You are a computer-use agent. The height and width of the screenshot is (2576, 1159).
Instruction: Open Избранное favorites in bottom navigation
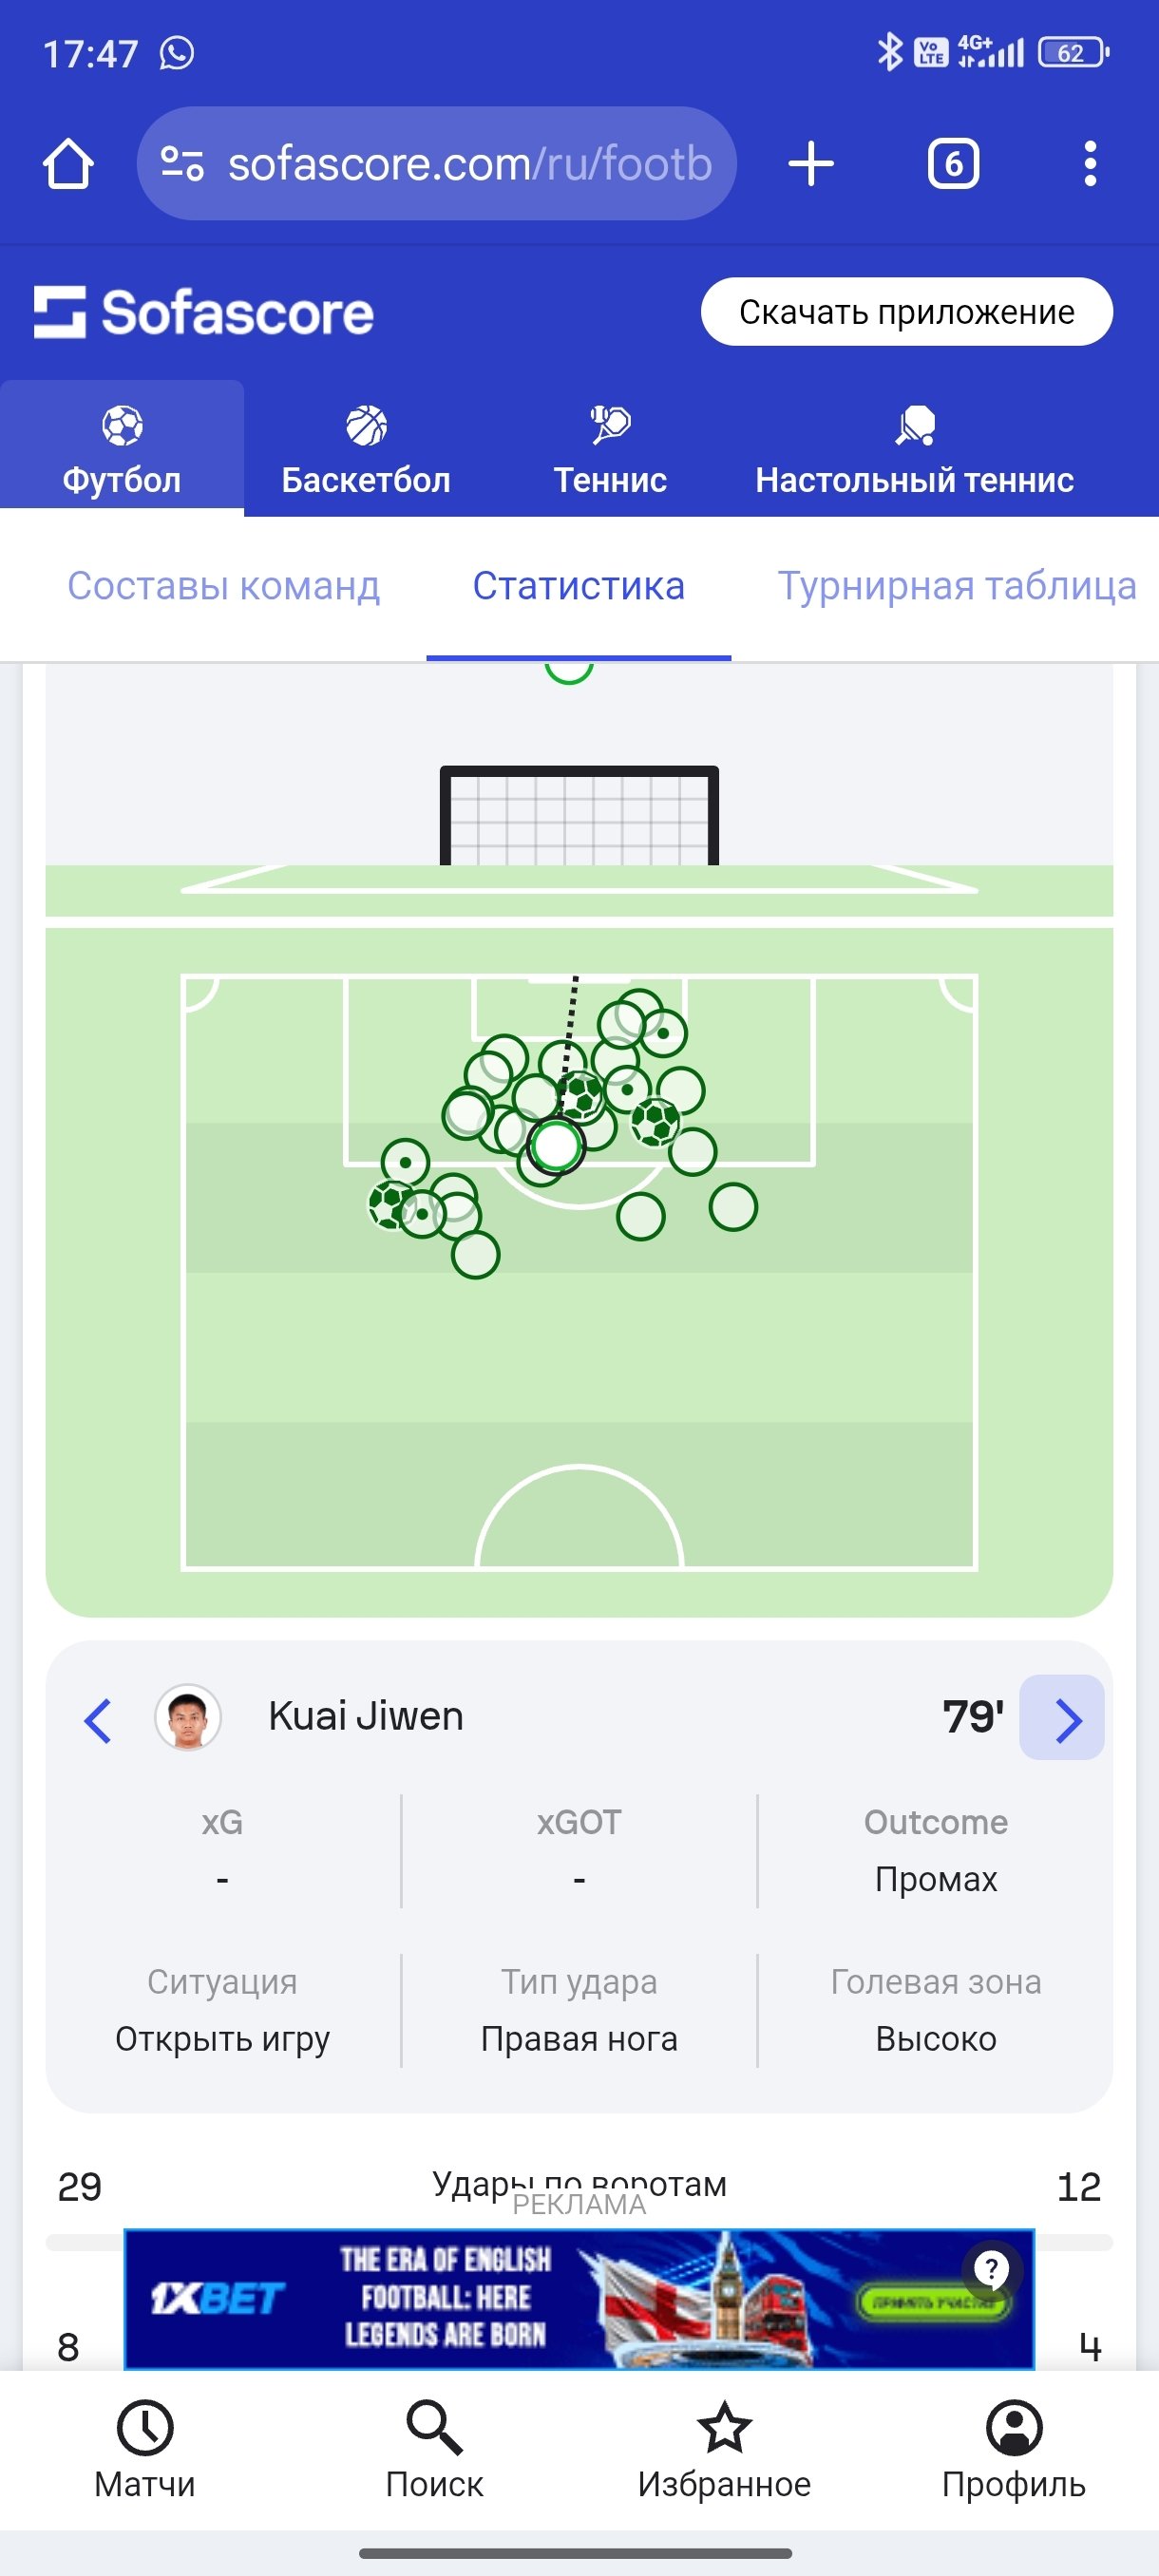tap(724, 2450)
